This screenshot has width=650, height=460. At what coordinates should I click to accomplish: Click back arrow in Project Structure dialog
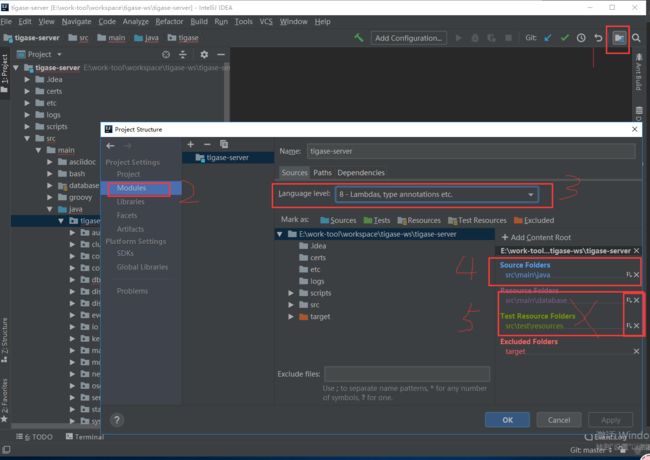click(x=110, y=146)
